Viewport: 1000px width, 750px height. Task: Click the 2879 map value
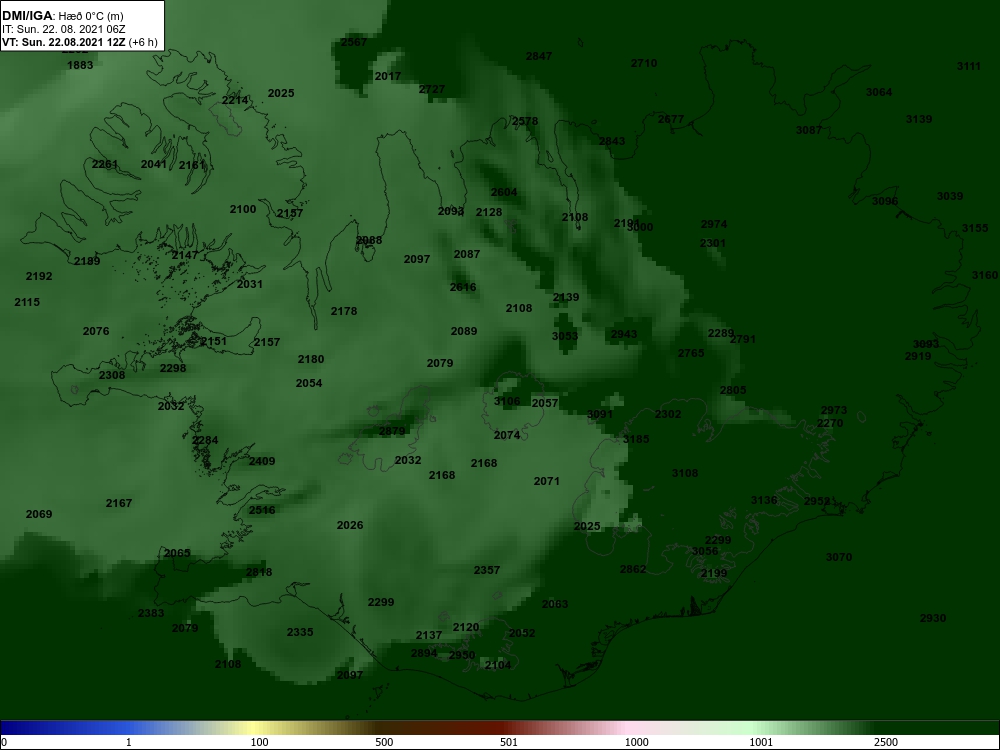tap(392, 431)
